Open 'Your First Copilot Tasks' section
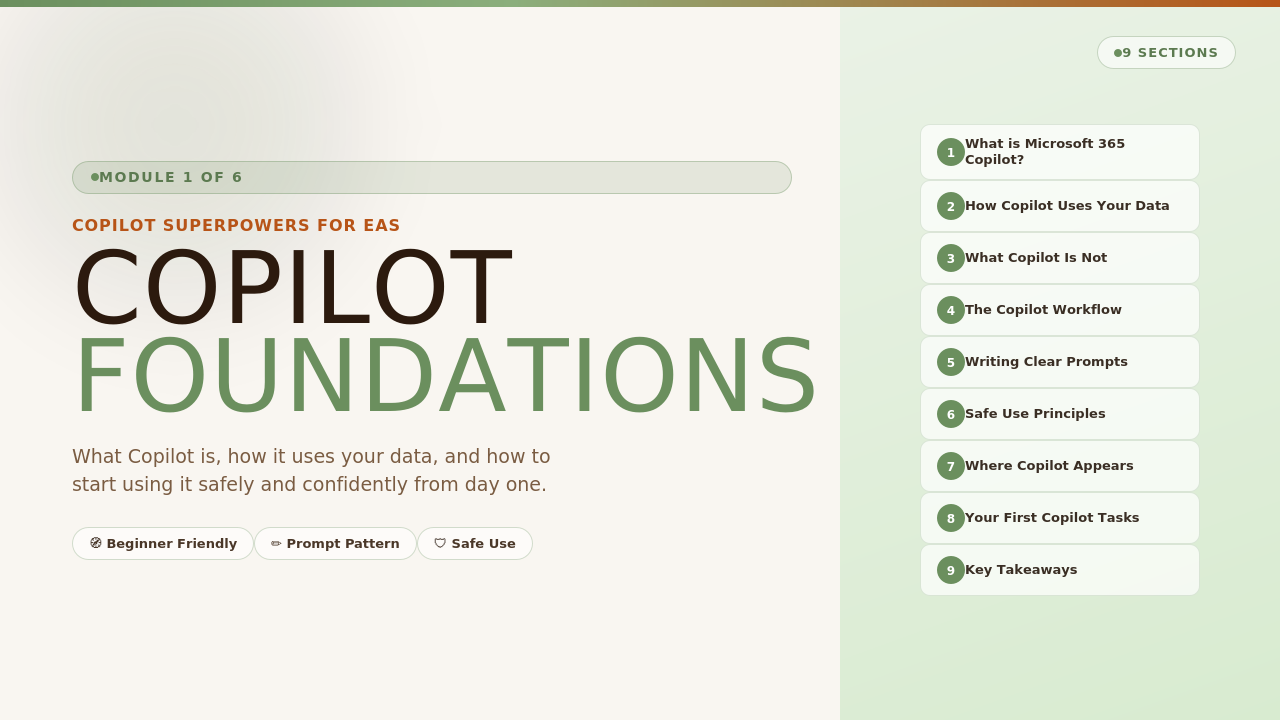The width and height of the screenshot is (1280, 720). (1052, 518)
